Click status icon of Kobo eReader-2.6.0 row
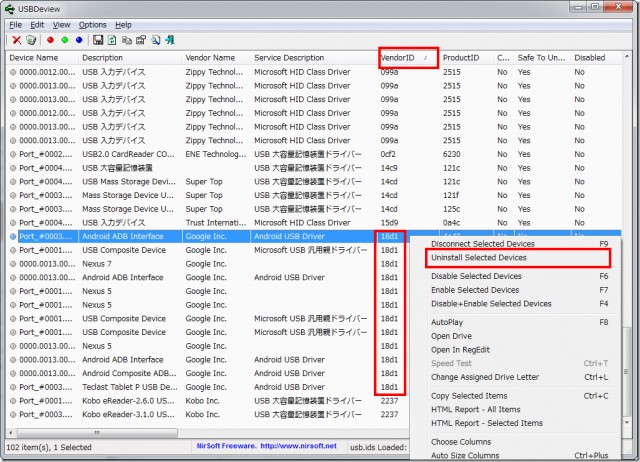 click(x=13, y=401)
